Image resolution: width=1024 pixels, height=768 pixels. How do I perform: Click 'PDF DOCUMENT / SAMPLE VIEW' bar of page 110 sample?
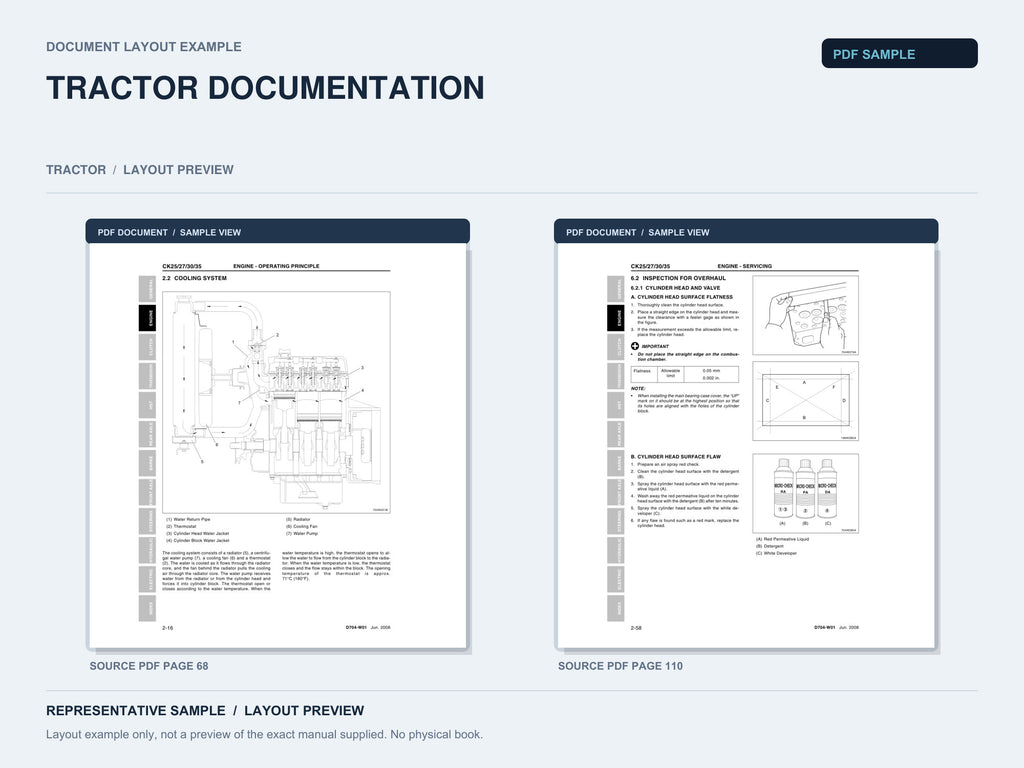746,232
